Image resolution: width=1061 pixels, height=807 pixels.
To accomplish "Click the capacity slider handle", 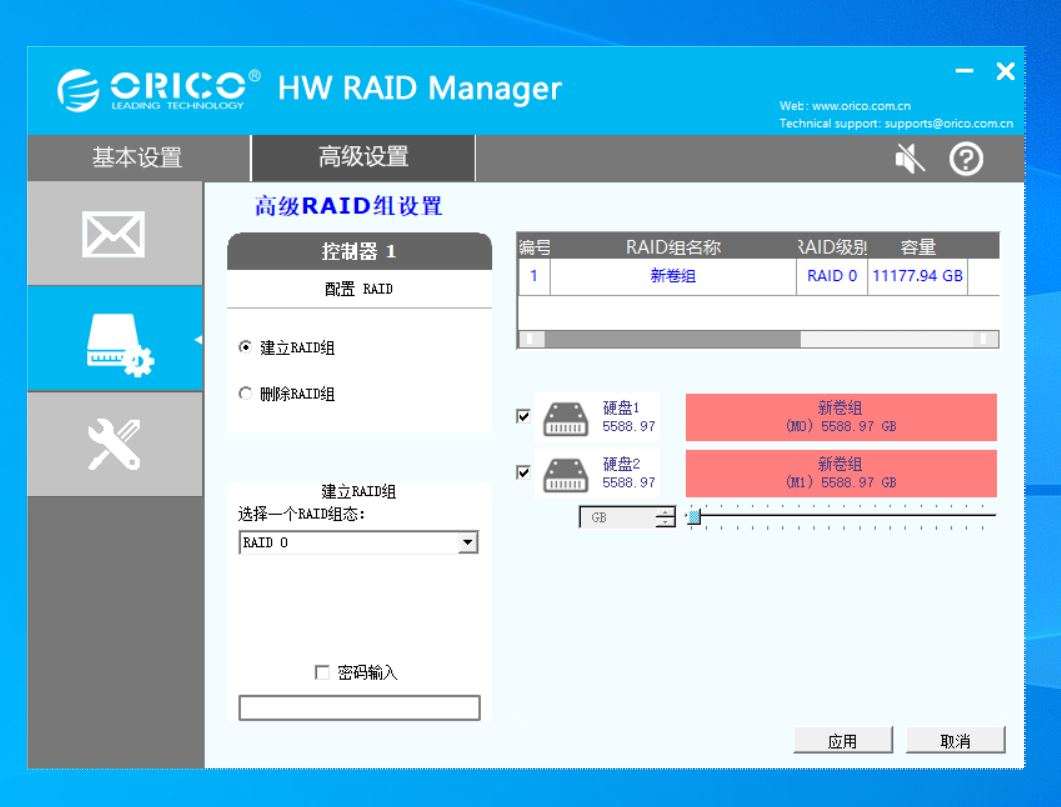I will (x=694, y=517).
